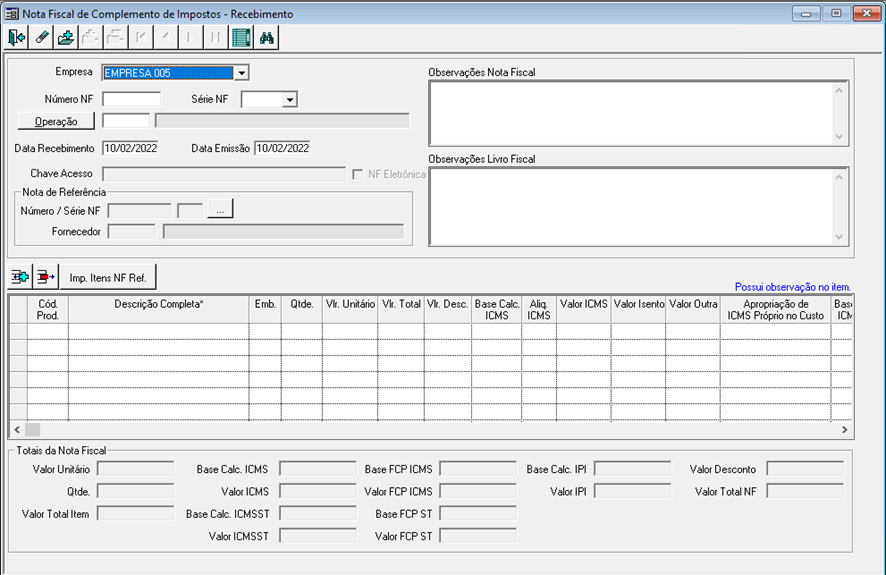Click the Data Emissão date field

coord(283,149)
